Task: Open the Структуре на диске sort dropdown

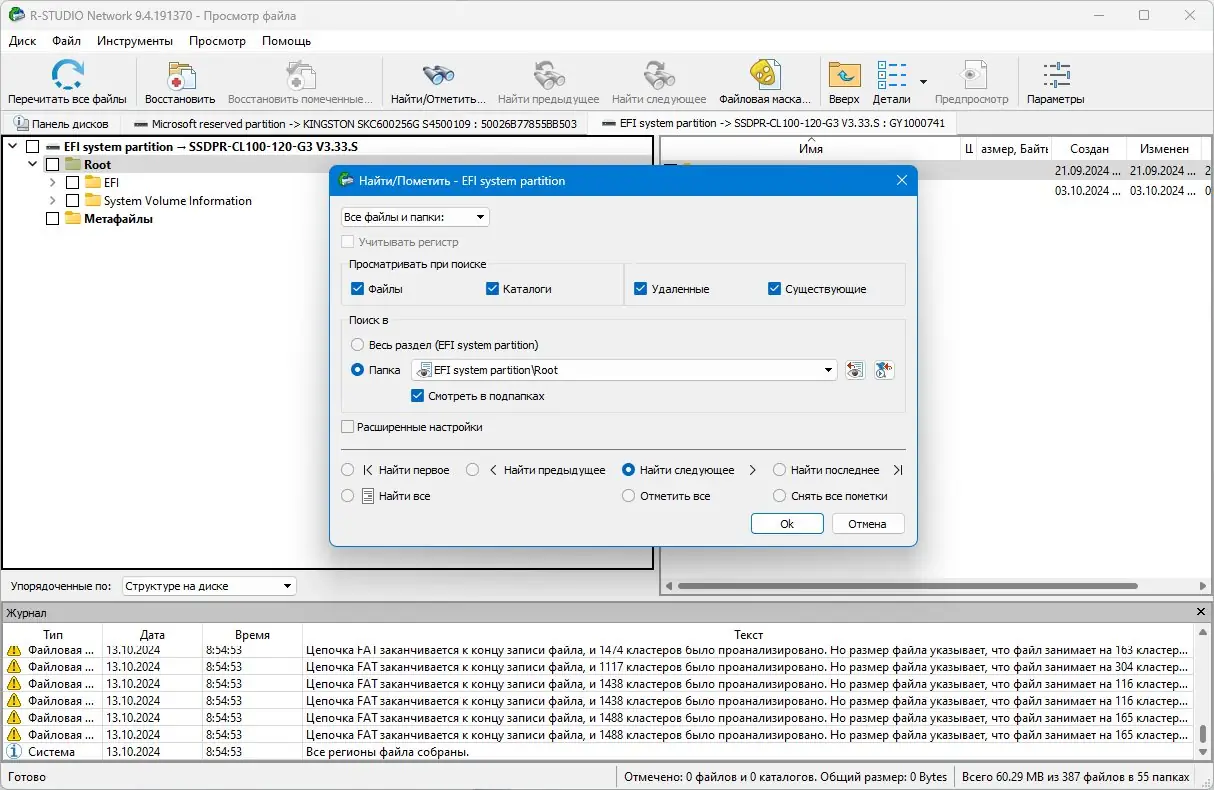Action: coord(209,586)
